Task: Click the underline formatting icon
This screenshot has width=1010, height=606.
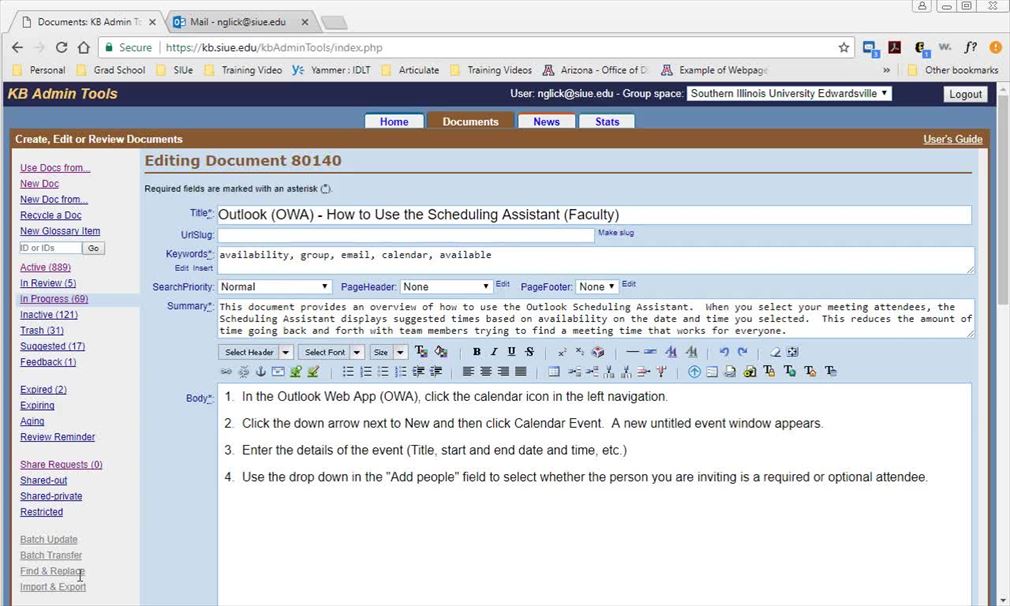Action: point(511,352)
